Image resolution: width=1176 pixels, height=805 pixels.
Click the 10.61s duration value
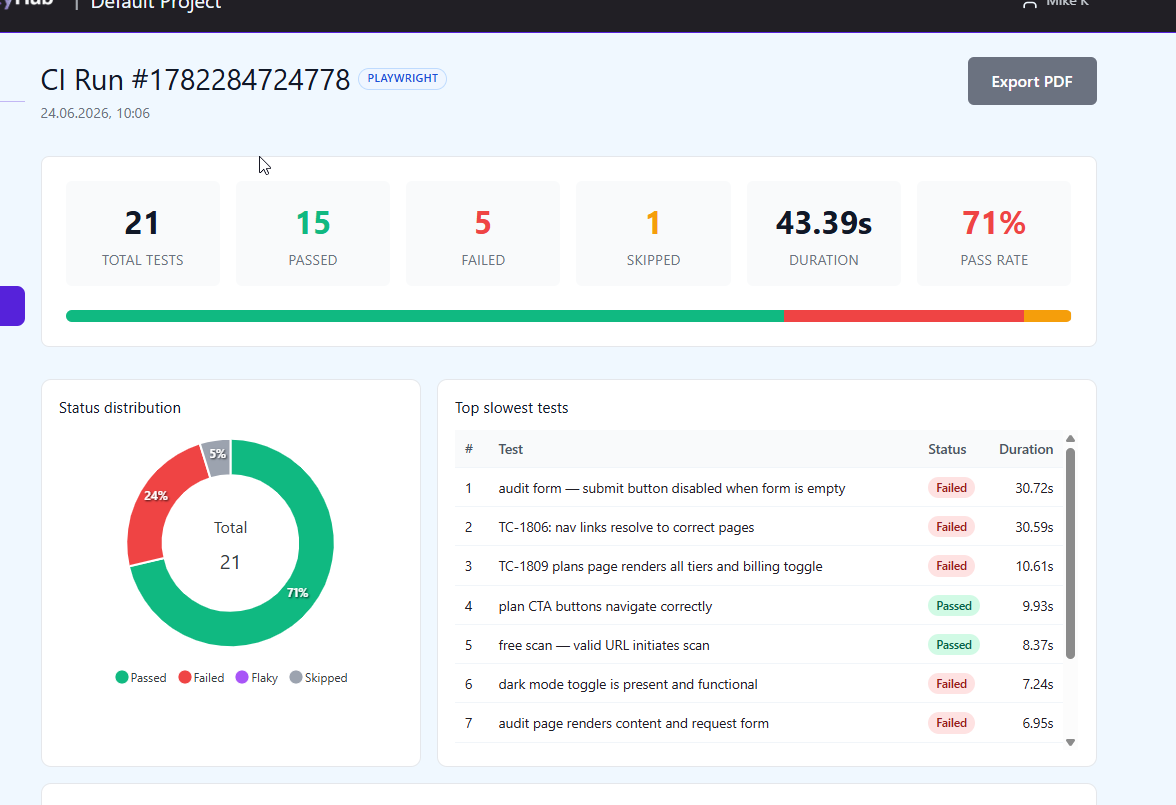(x=1034, y=566)
